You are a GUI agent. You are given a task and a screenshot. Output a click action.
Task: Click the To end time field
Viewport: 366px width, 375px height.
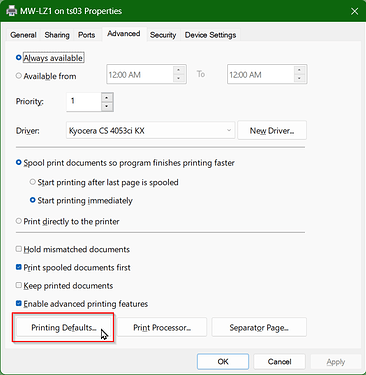[261, 74]
